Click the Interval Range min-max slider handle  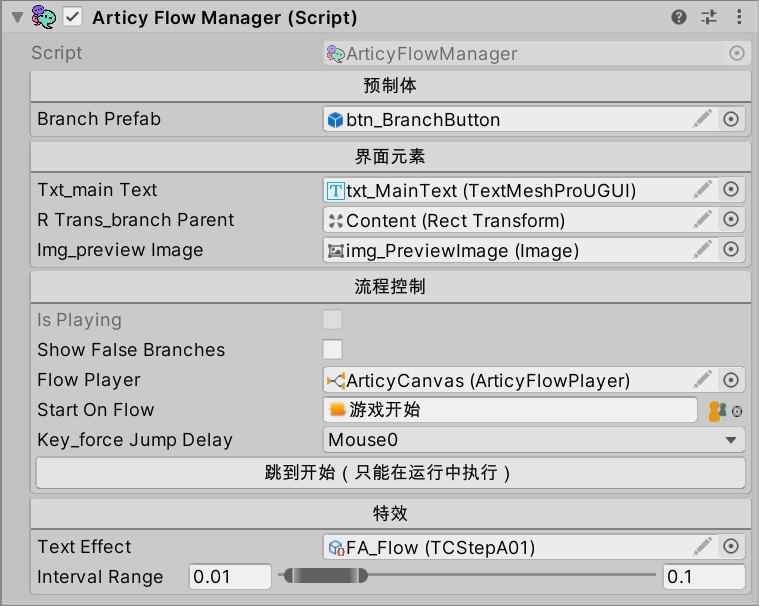click(325, 576)
